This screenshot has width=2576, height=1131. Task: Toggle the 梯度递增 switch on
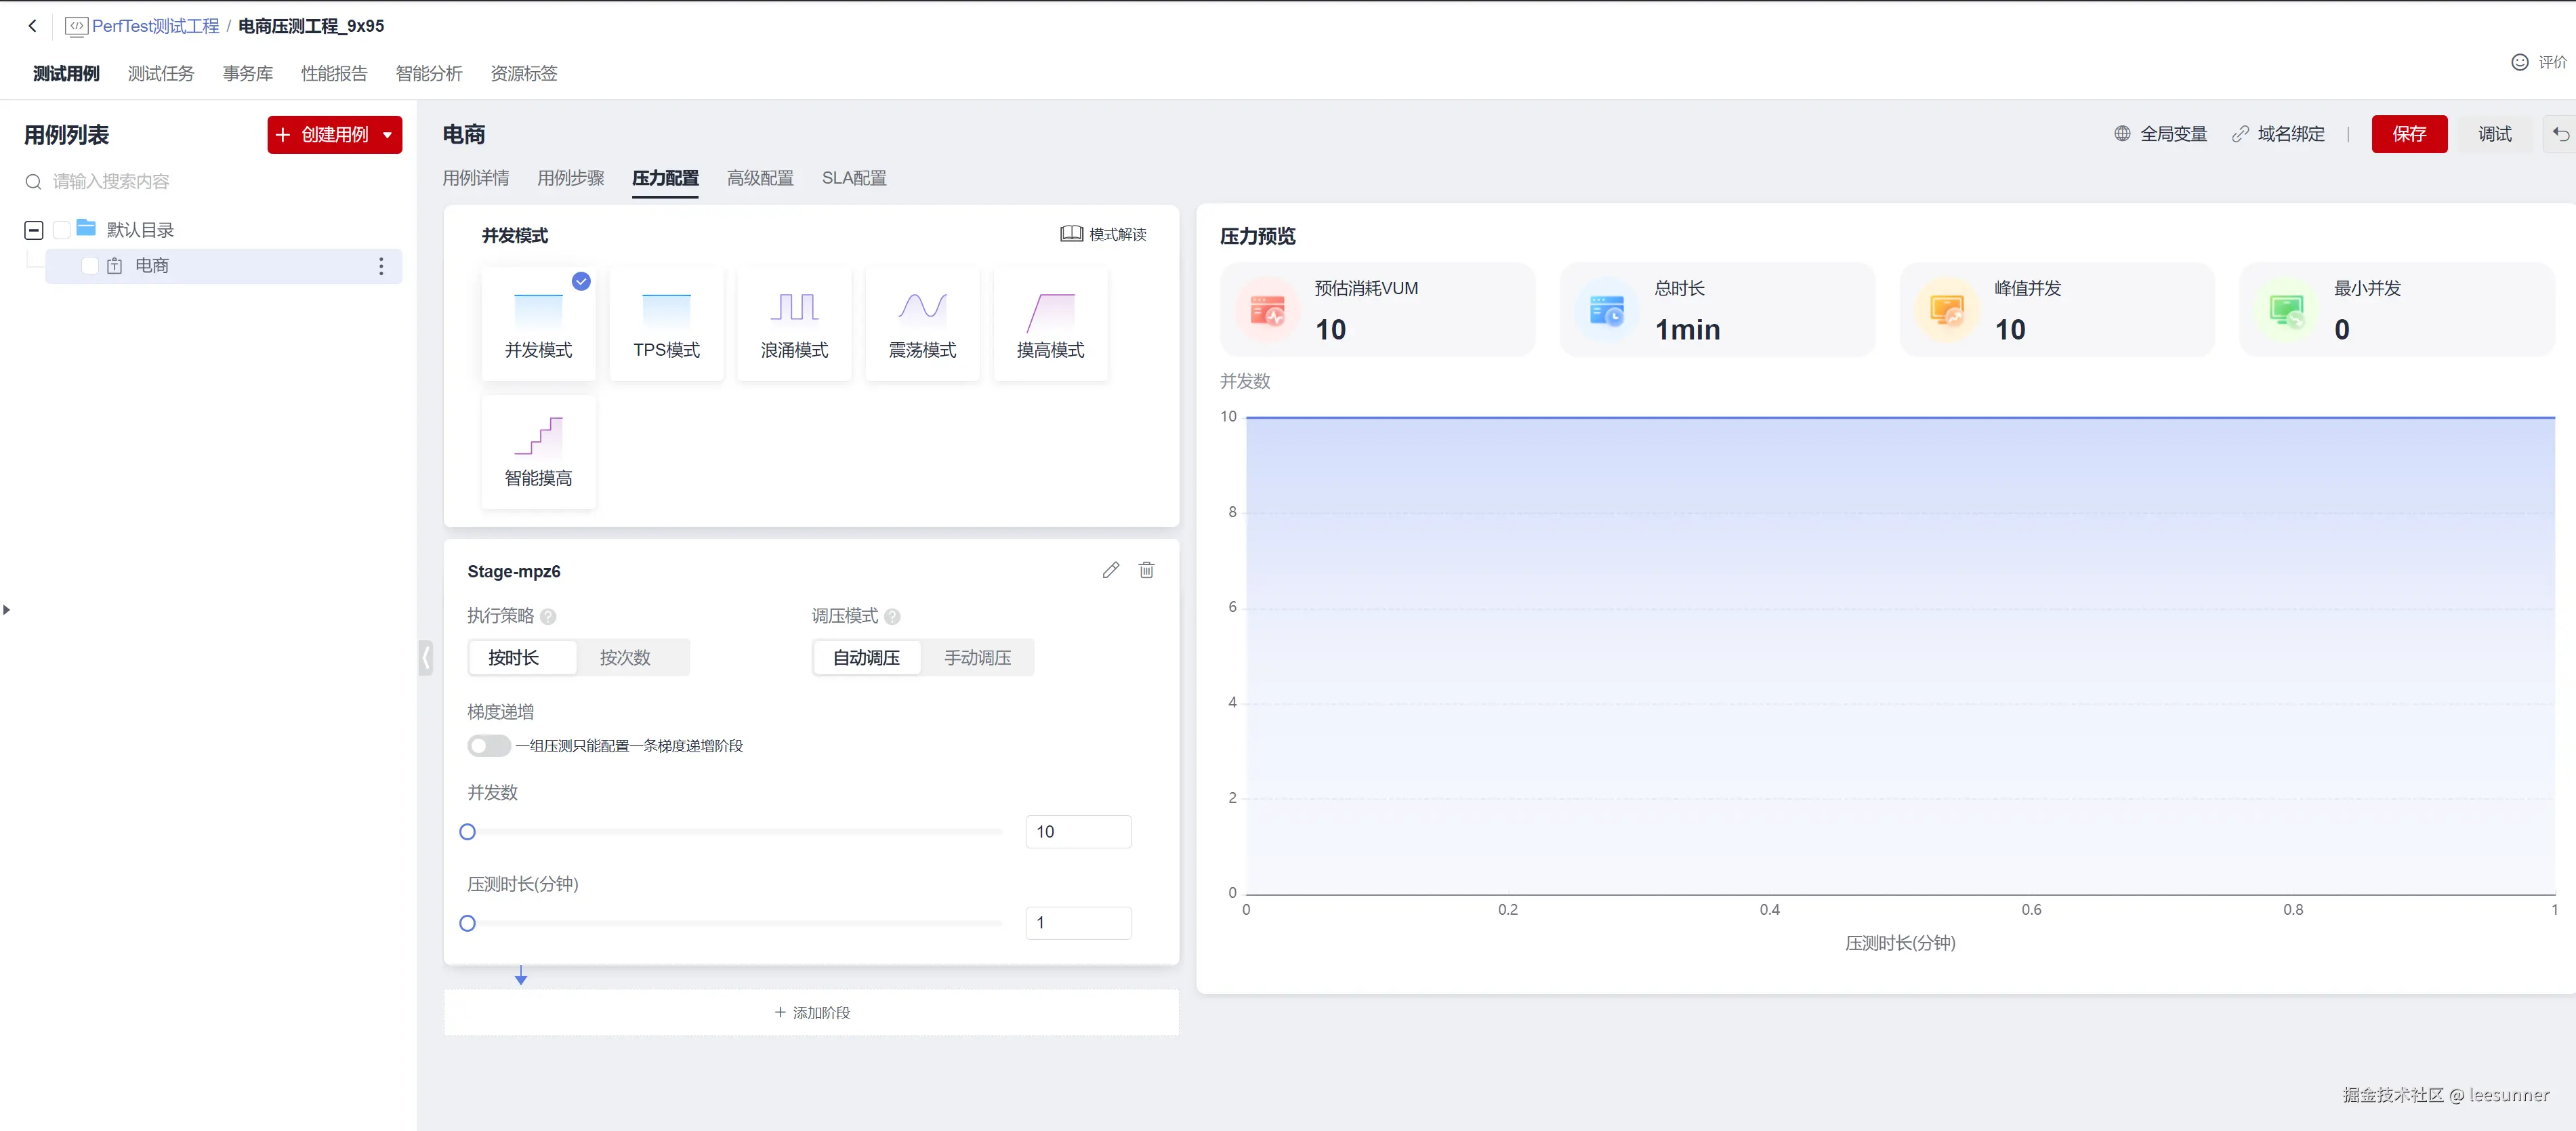488,746
